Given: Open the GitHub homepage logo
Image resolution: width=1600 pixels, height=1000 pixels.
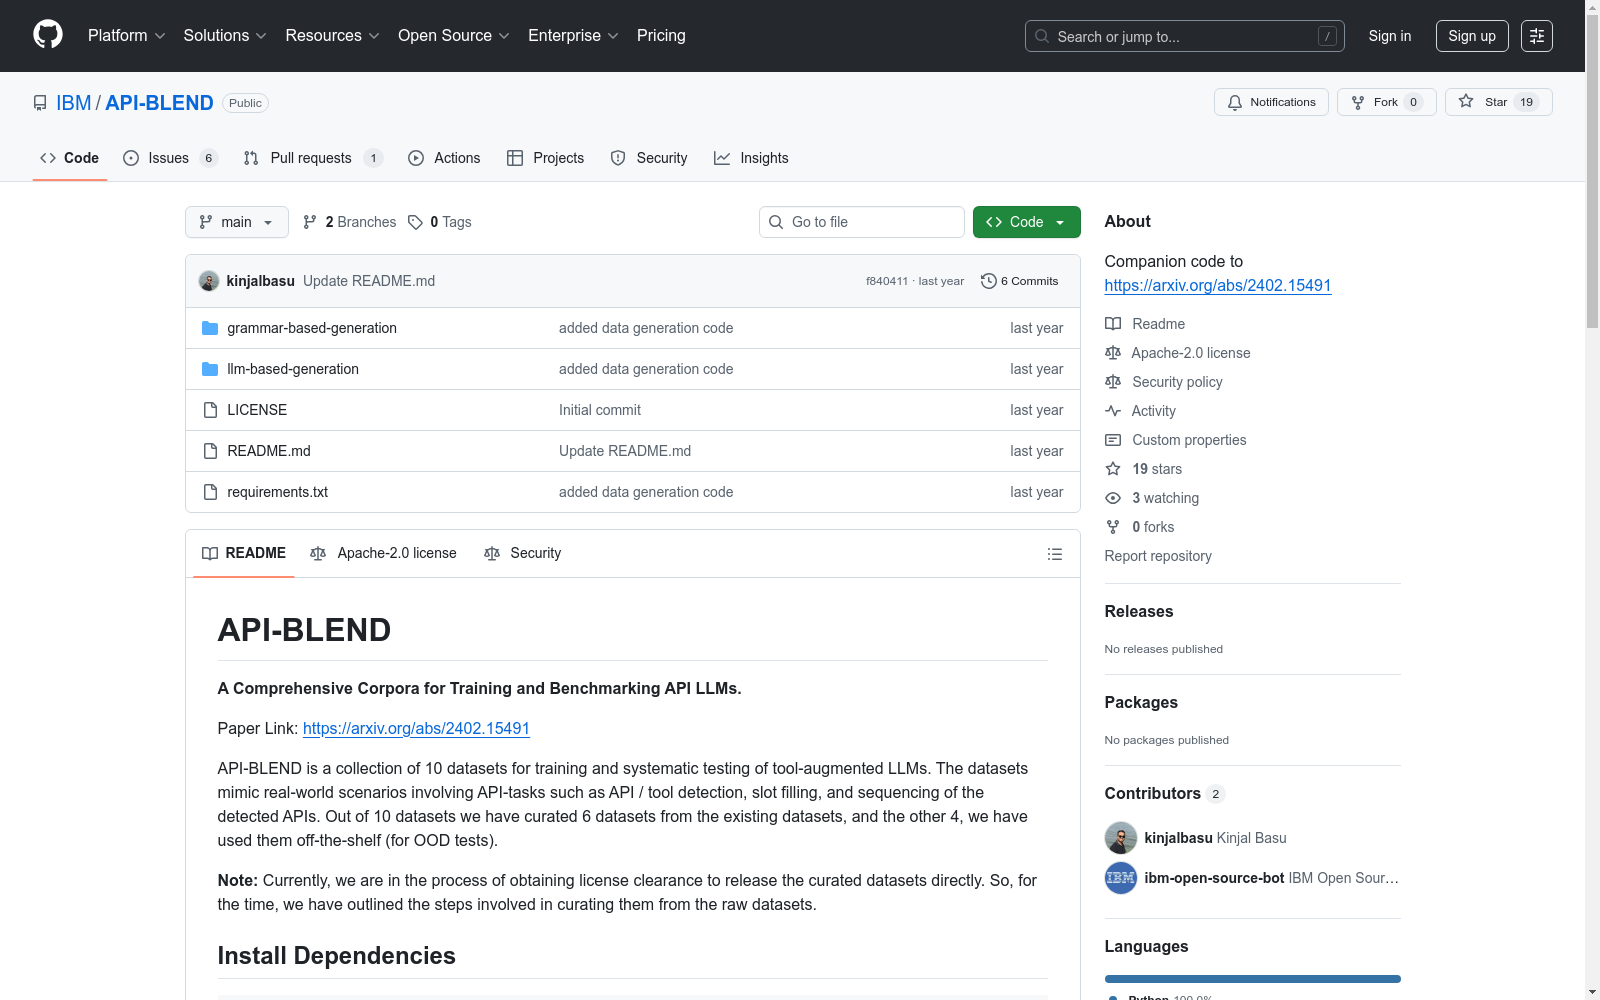Looking at the screenshot, I should click(x=48, y=35).
